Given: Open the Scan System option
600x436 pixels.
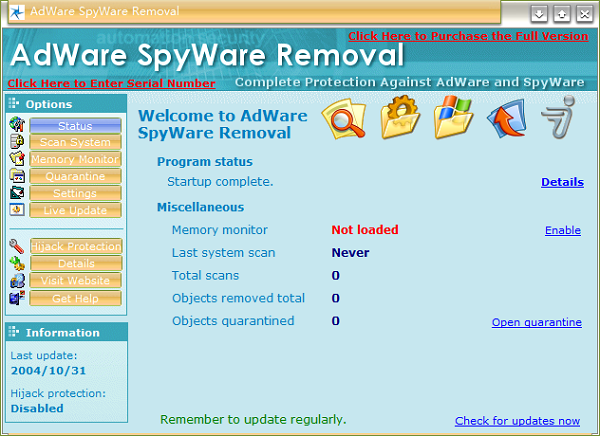Looking at the screenshot, I should point(75,143).
